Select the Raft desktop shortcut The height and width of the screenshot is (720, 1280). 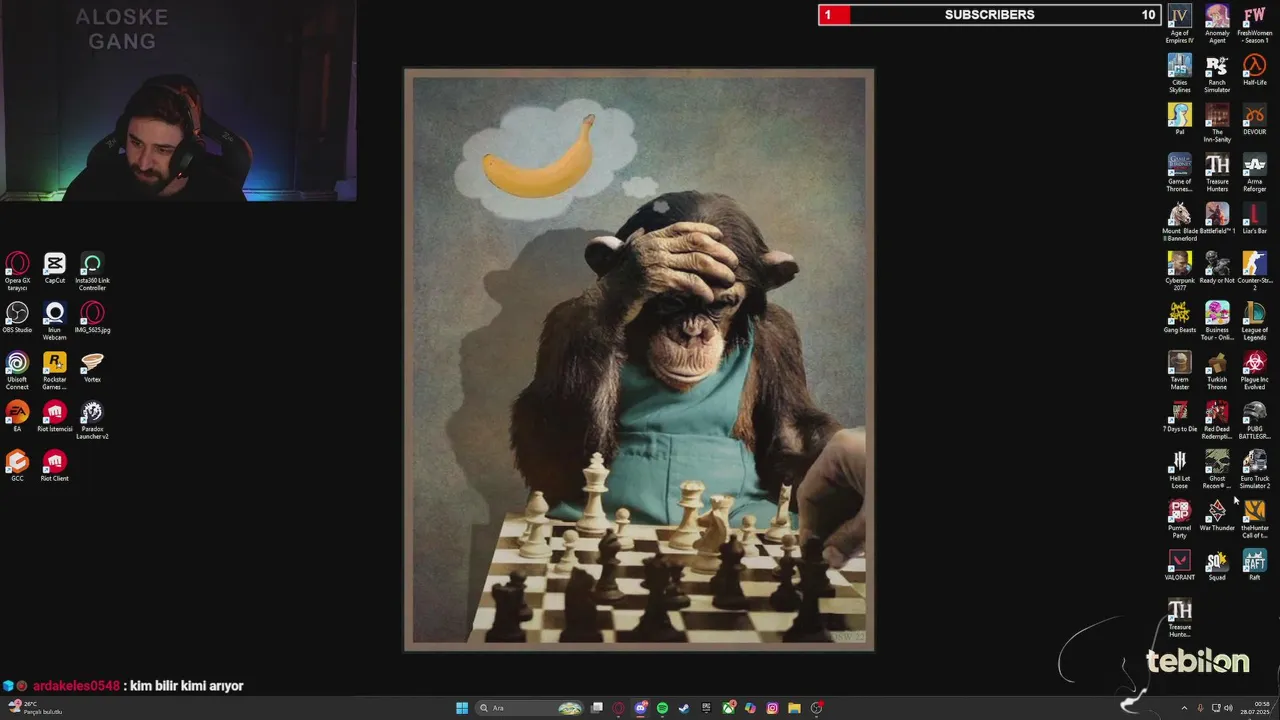[x=1255, y=565]
